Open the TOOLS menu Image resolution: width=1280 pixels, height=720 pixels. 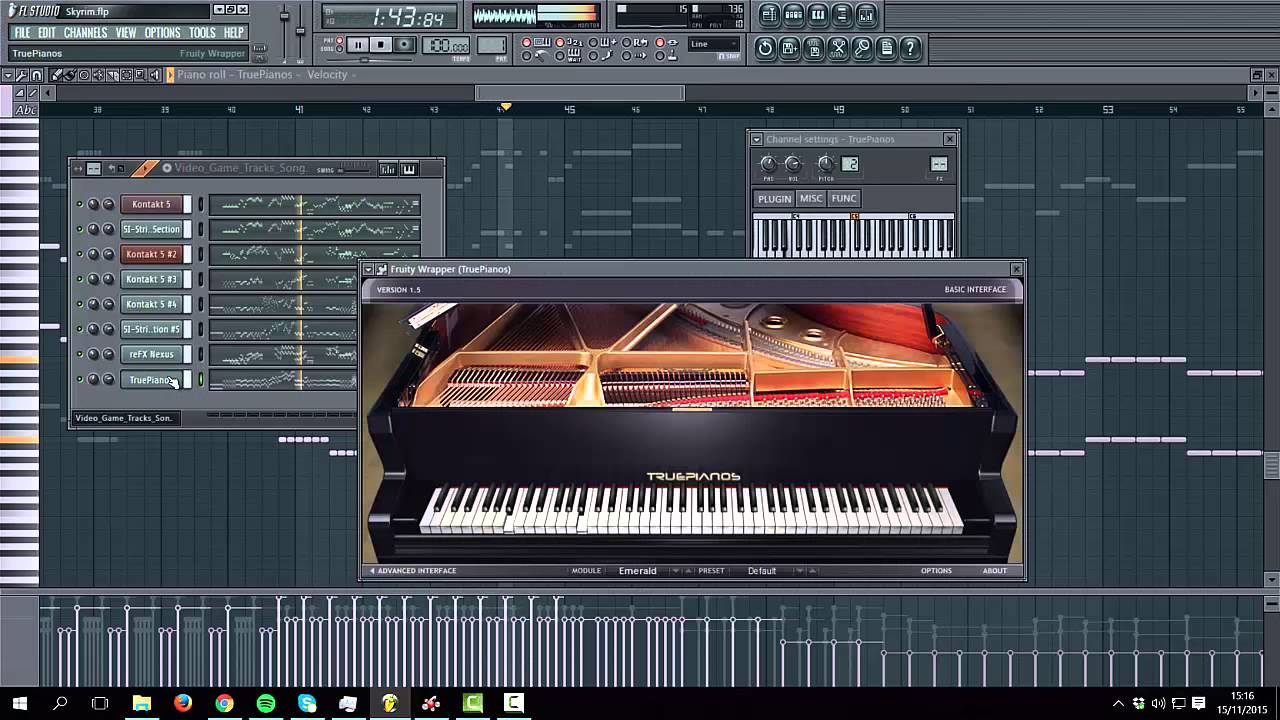[202, 33]
